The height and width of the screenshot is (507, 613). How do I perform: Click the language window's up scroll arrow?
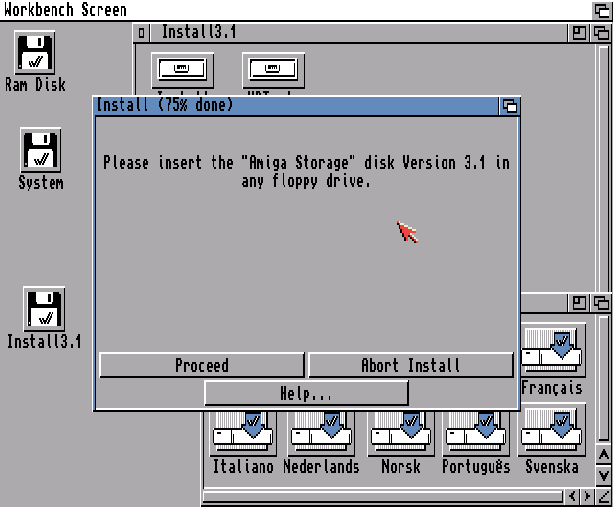(603, 455)
